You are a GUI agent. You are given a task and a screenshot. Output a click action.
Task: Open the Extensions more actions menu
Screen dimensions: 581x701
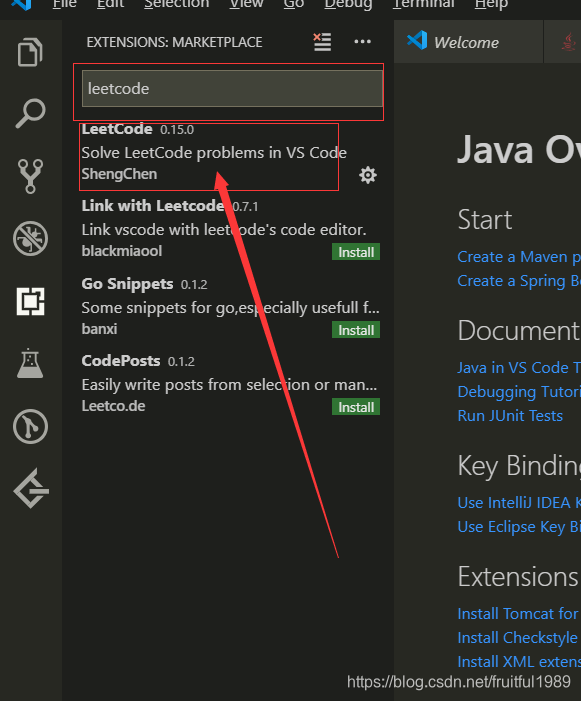(362, 42)
